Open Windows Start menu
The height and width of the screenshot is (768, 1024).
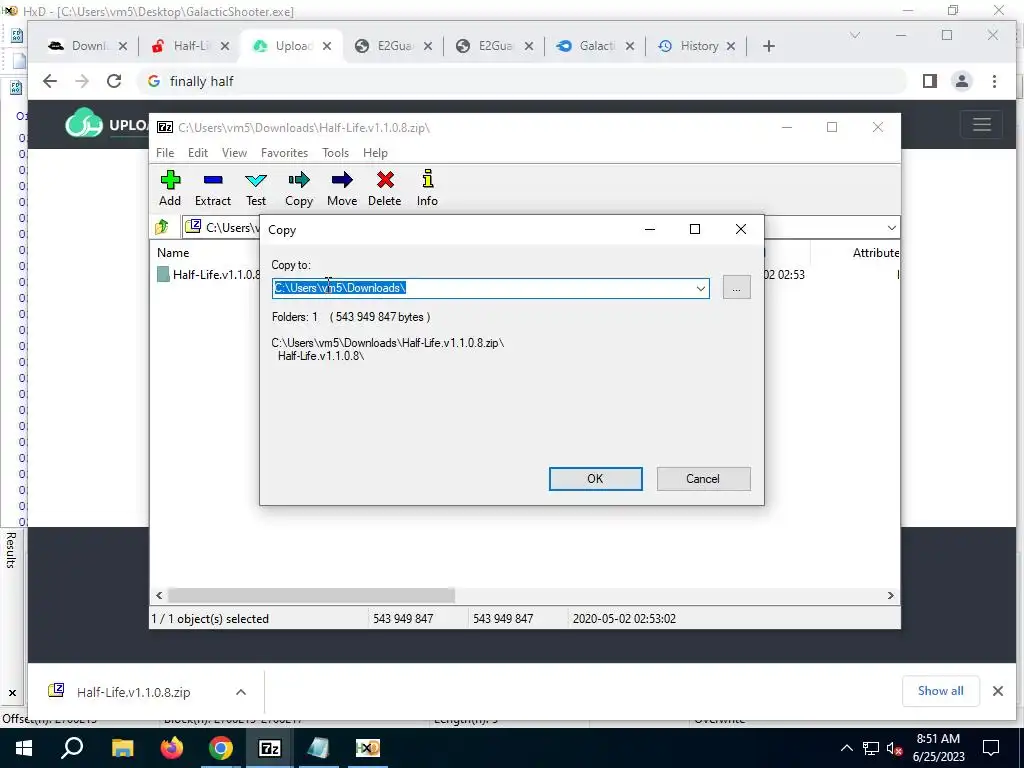pyautogui.click(x=24, y=748)
